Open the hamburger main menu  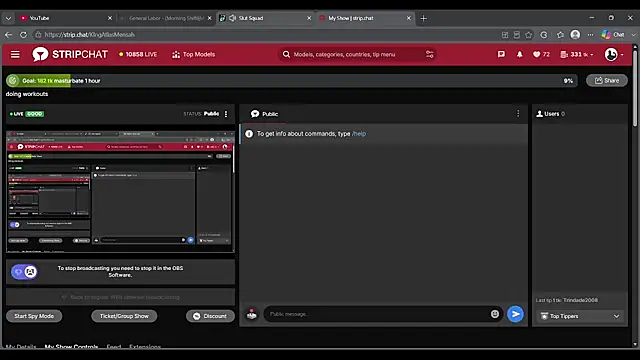[x=15, y=54]
